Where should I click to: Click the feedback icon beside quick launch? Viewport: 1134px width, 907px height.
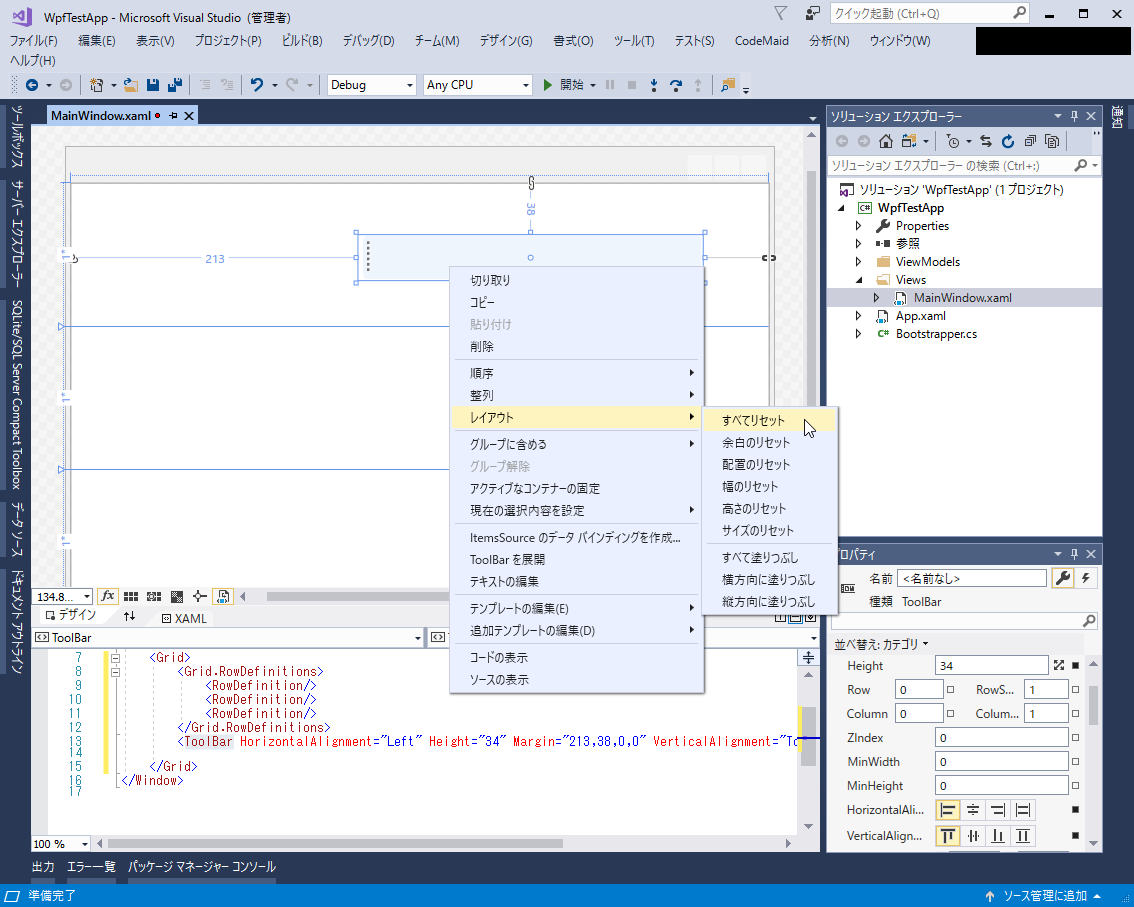point(813,13)
